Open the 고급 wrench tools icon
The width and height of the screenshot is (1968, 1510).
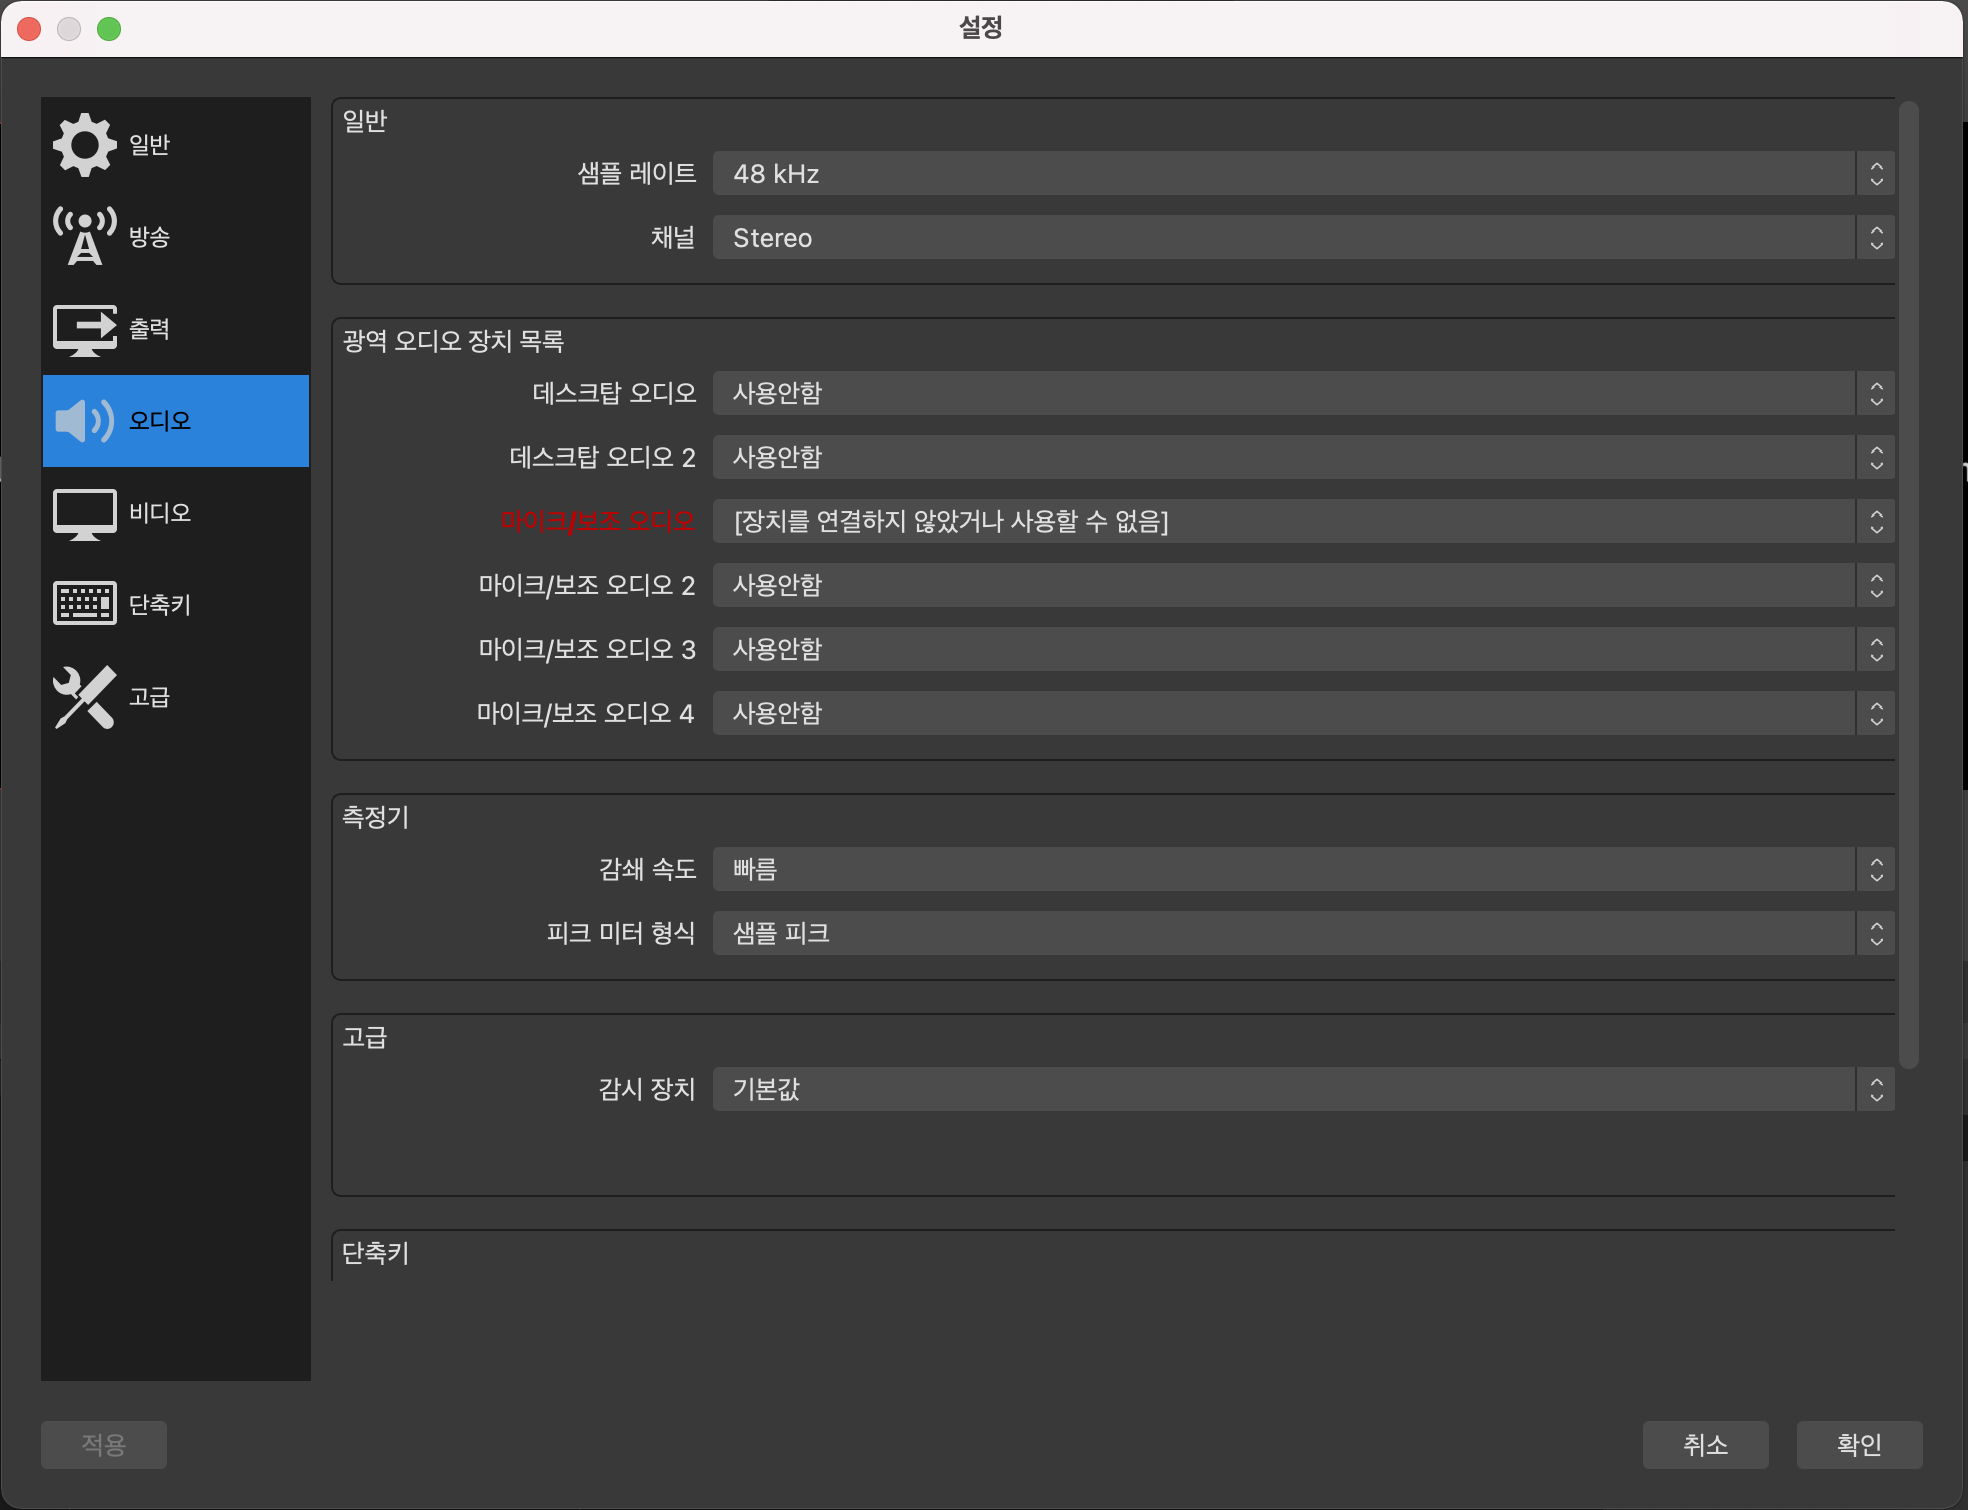[x=84, y=697]
